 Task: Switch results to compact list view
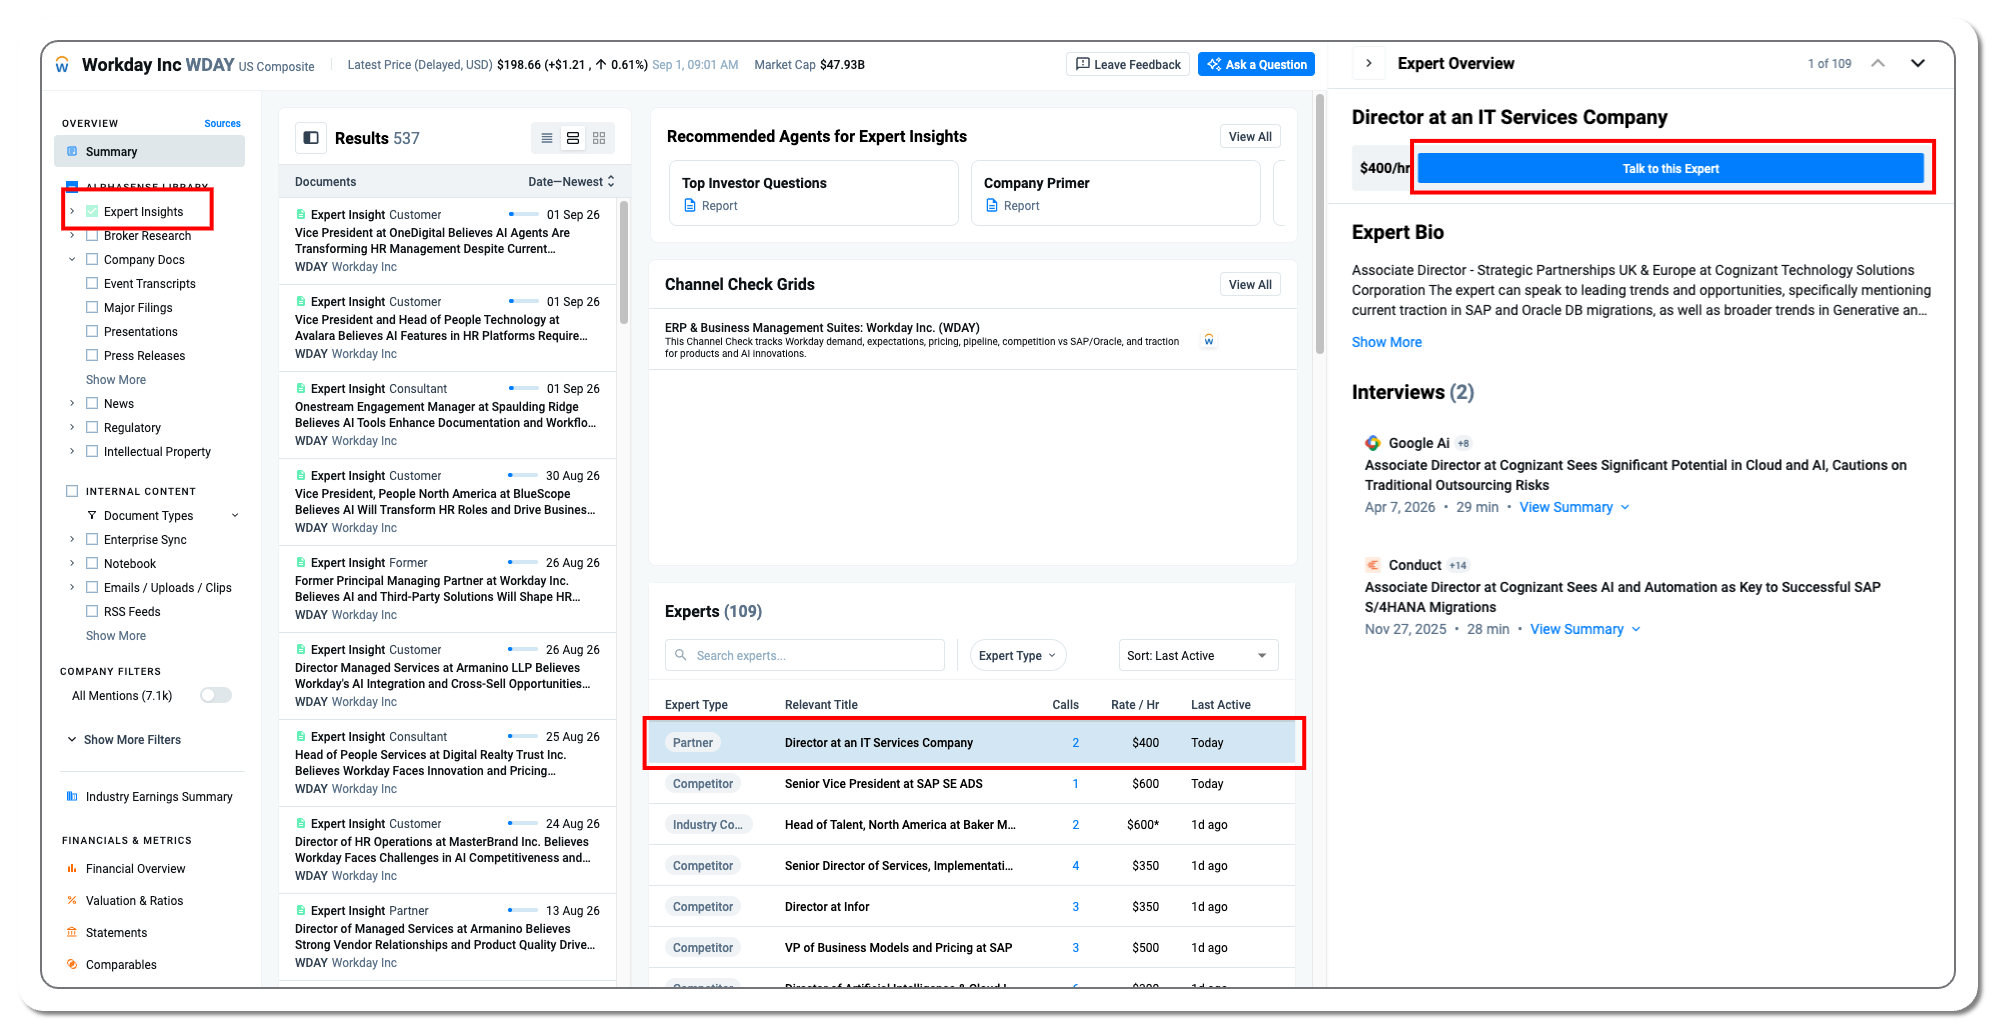pyautogui.click(x=547, y=138)
